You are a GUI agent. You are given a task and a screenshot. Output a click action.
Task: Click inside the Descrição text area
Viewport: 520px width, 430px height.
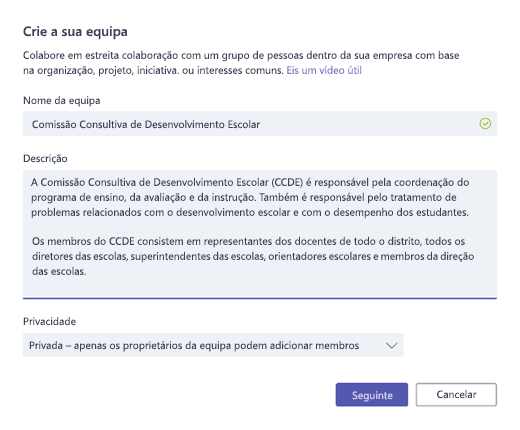point(260,234)
